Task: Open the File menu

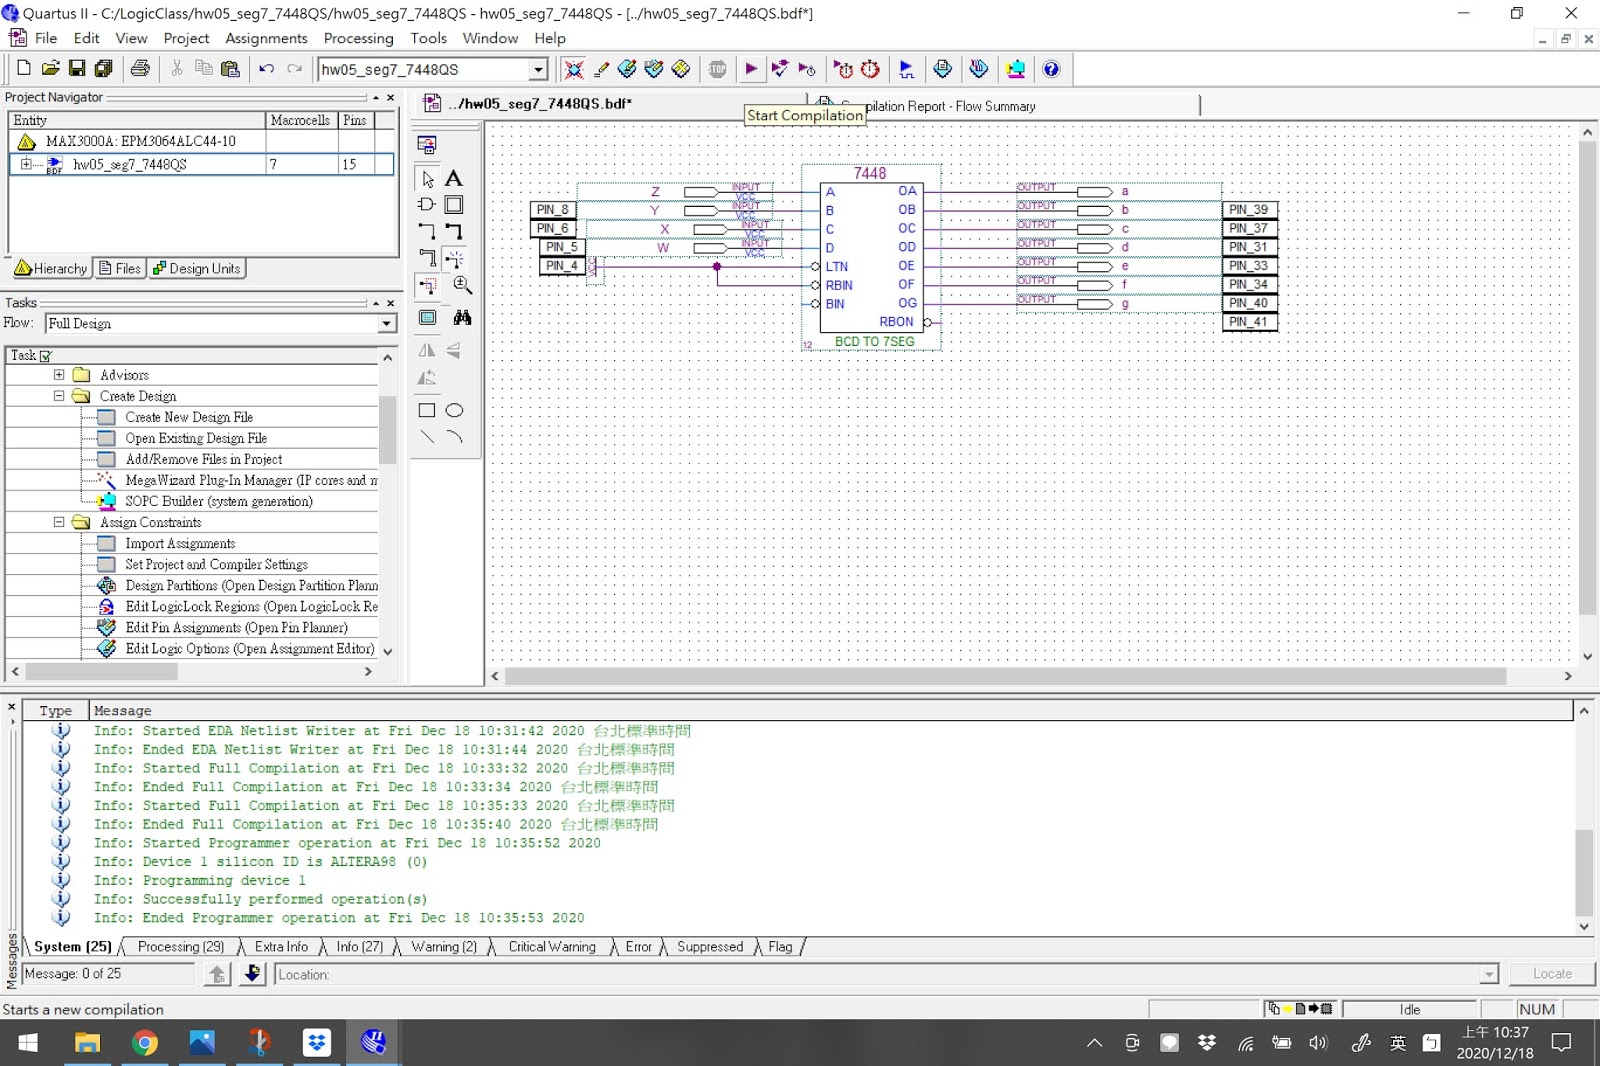Action: click(x=46, y=38)
